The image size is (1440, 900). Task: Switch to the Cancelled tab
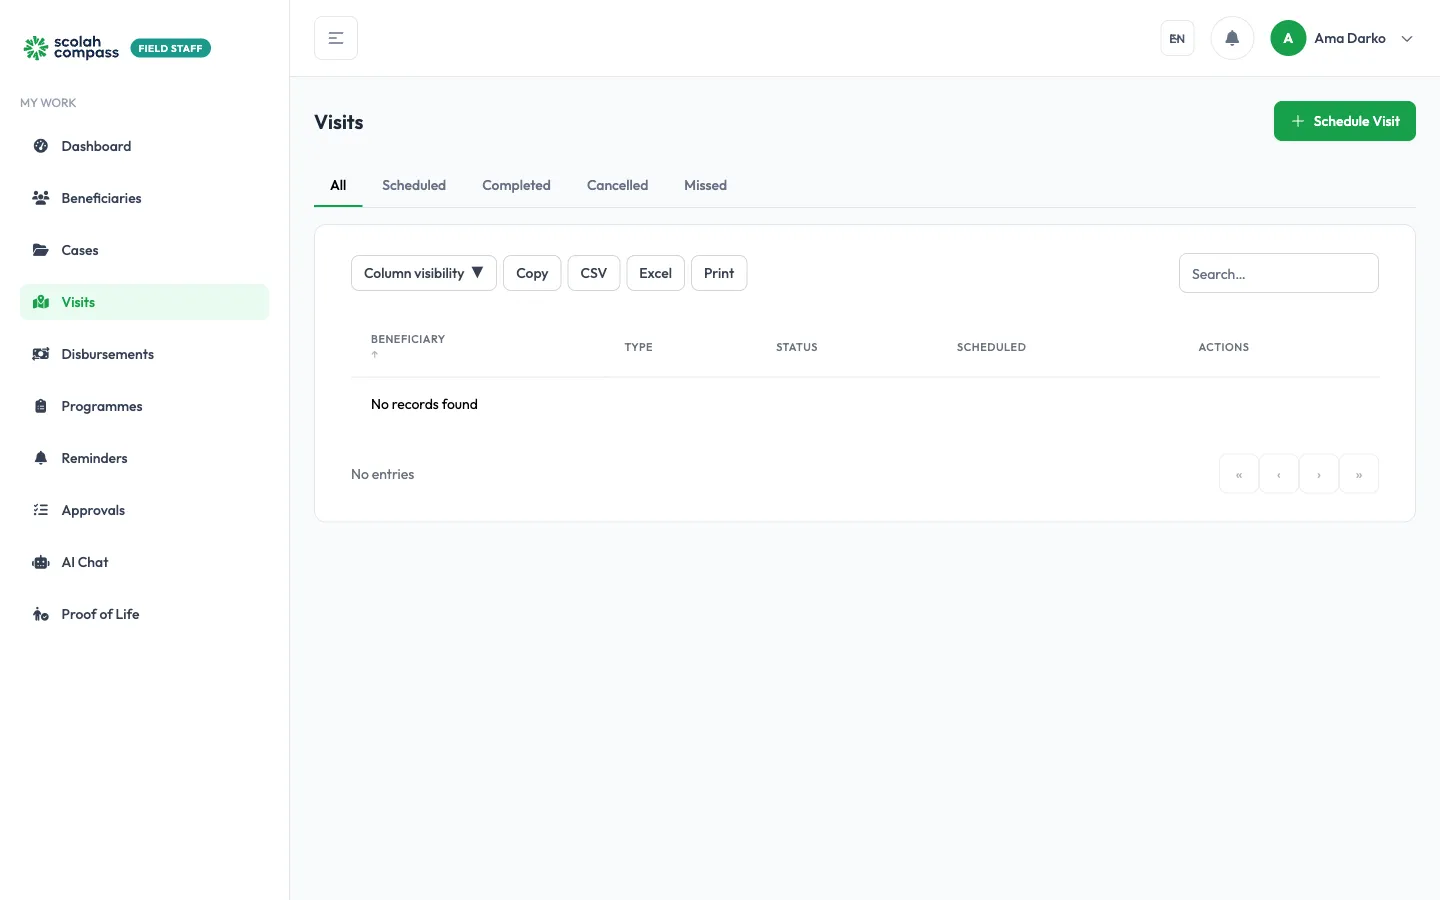[x=617, y=185]
